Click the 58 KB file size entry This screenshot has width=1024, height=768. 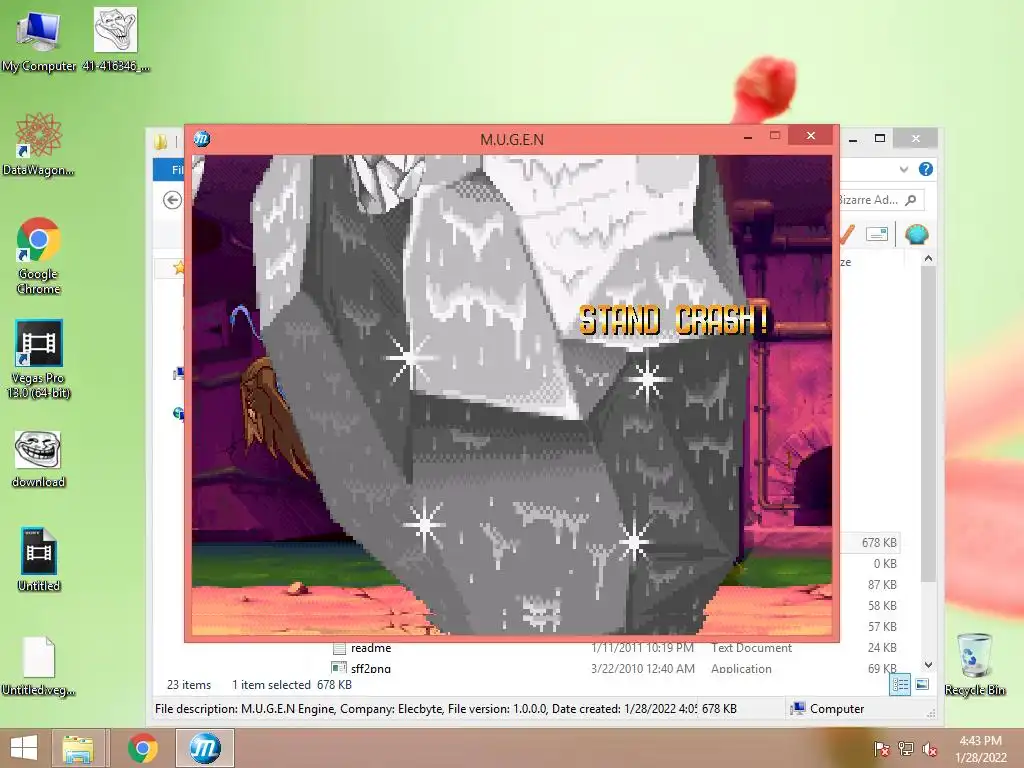point(882,605)
